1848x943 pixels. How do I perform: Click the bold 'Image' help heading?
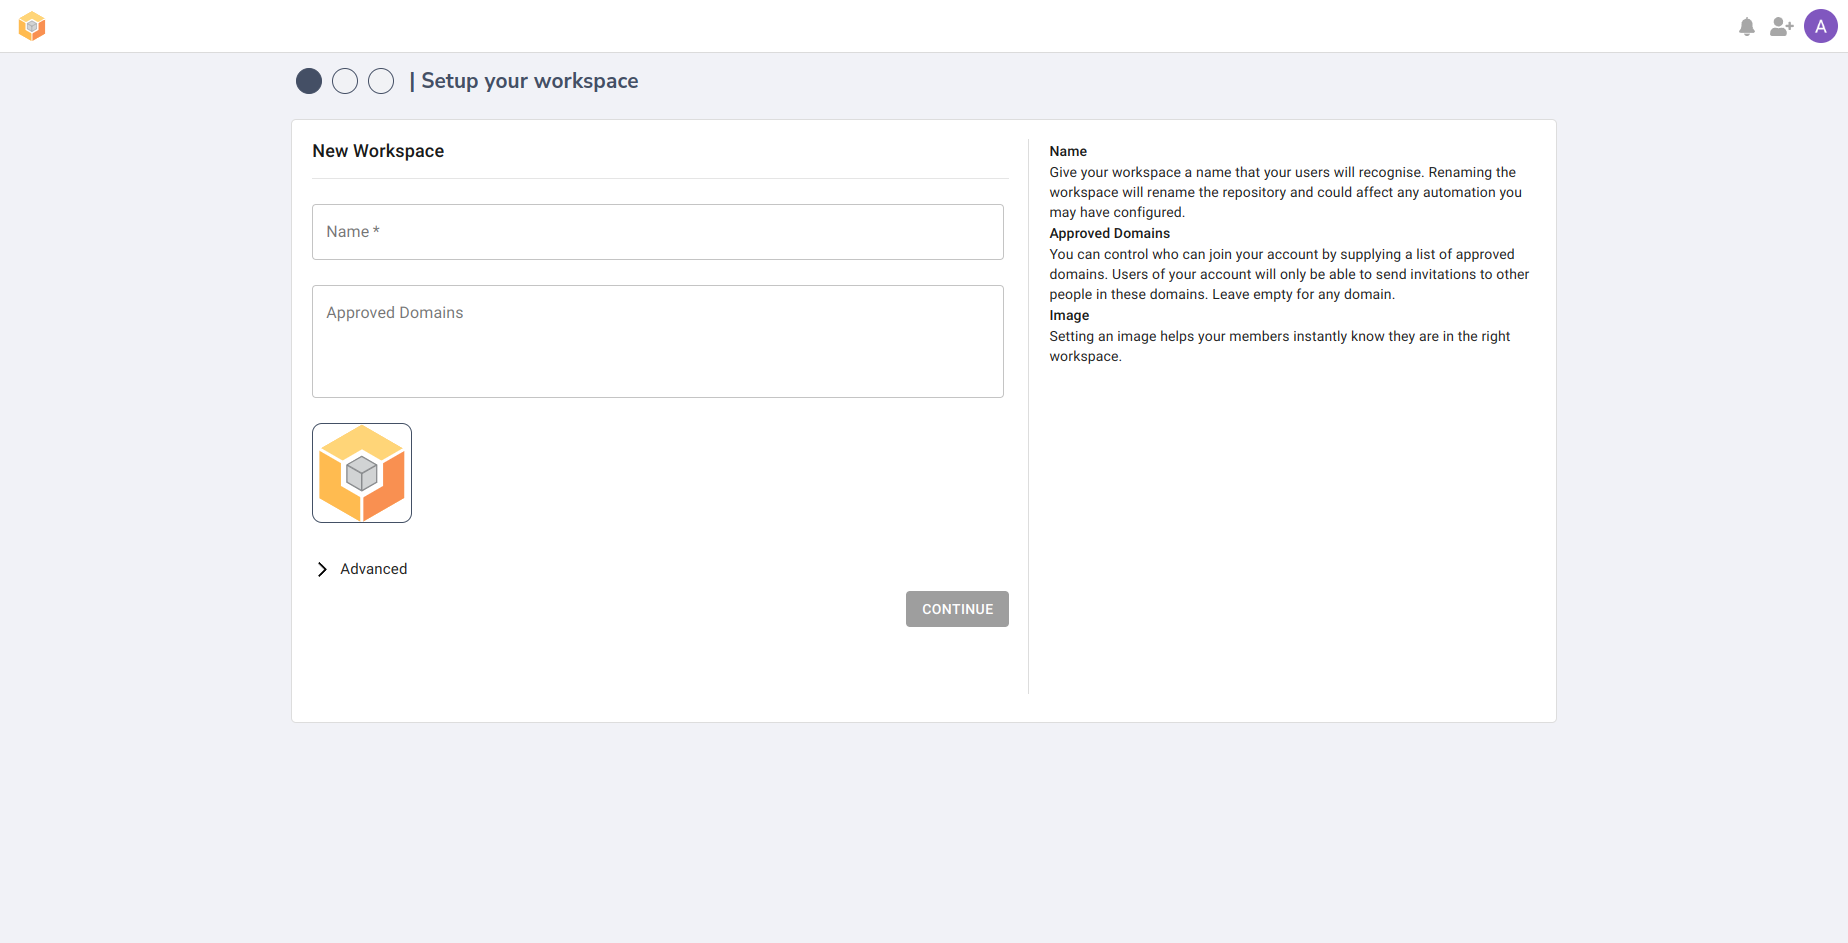pos(1069,315)
